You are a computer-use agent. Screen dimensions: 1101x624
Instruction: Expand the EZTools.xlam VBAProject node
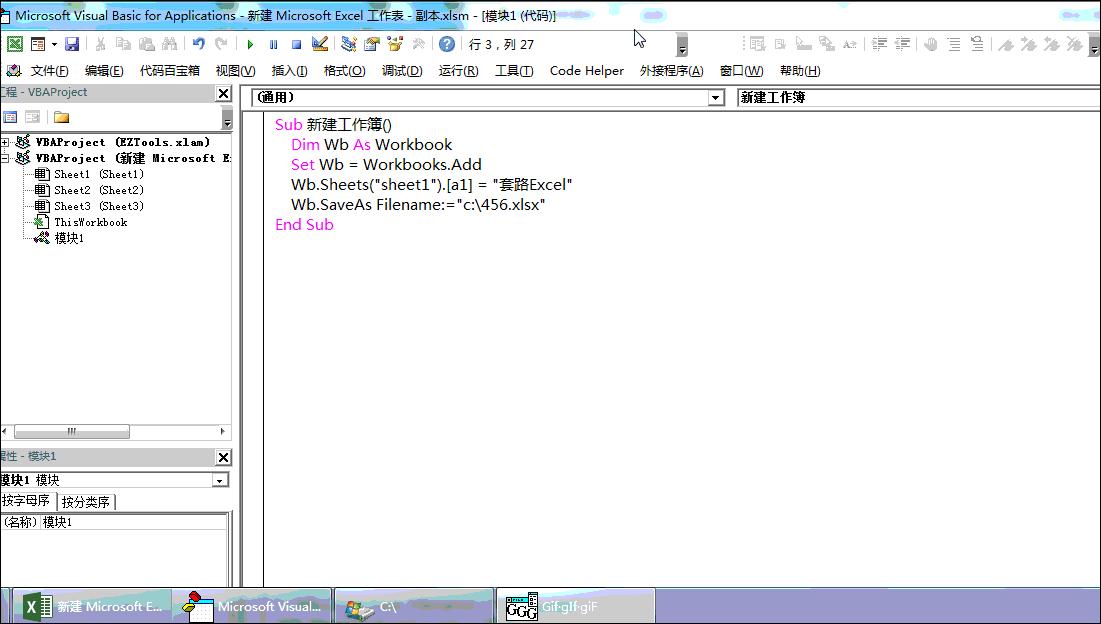click(5, 142)
